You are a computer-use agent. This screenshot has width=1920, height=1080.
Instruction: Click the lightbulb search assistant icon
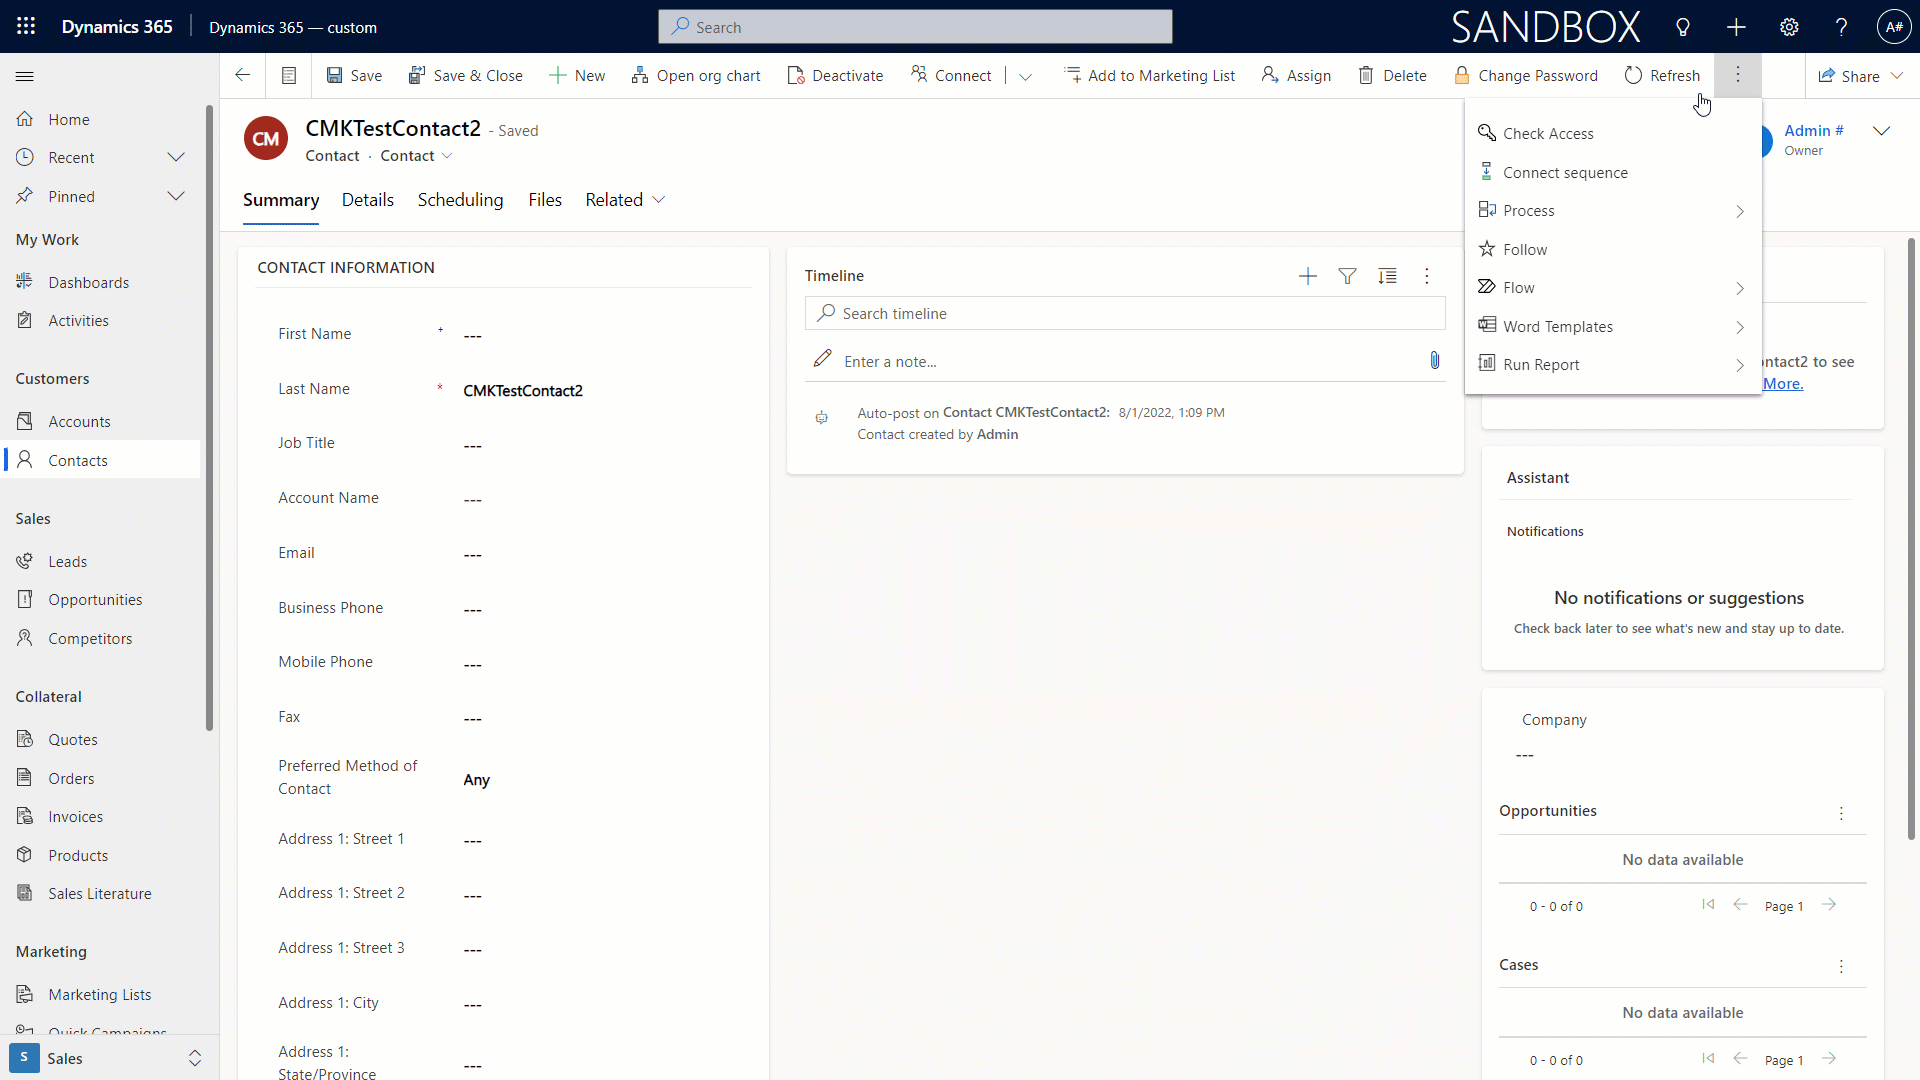point(1682,27)
